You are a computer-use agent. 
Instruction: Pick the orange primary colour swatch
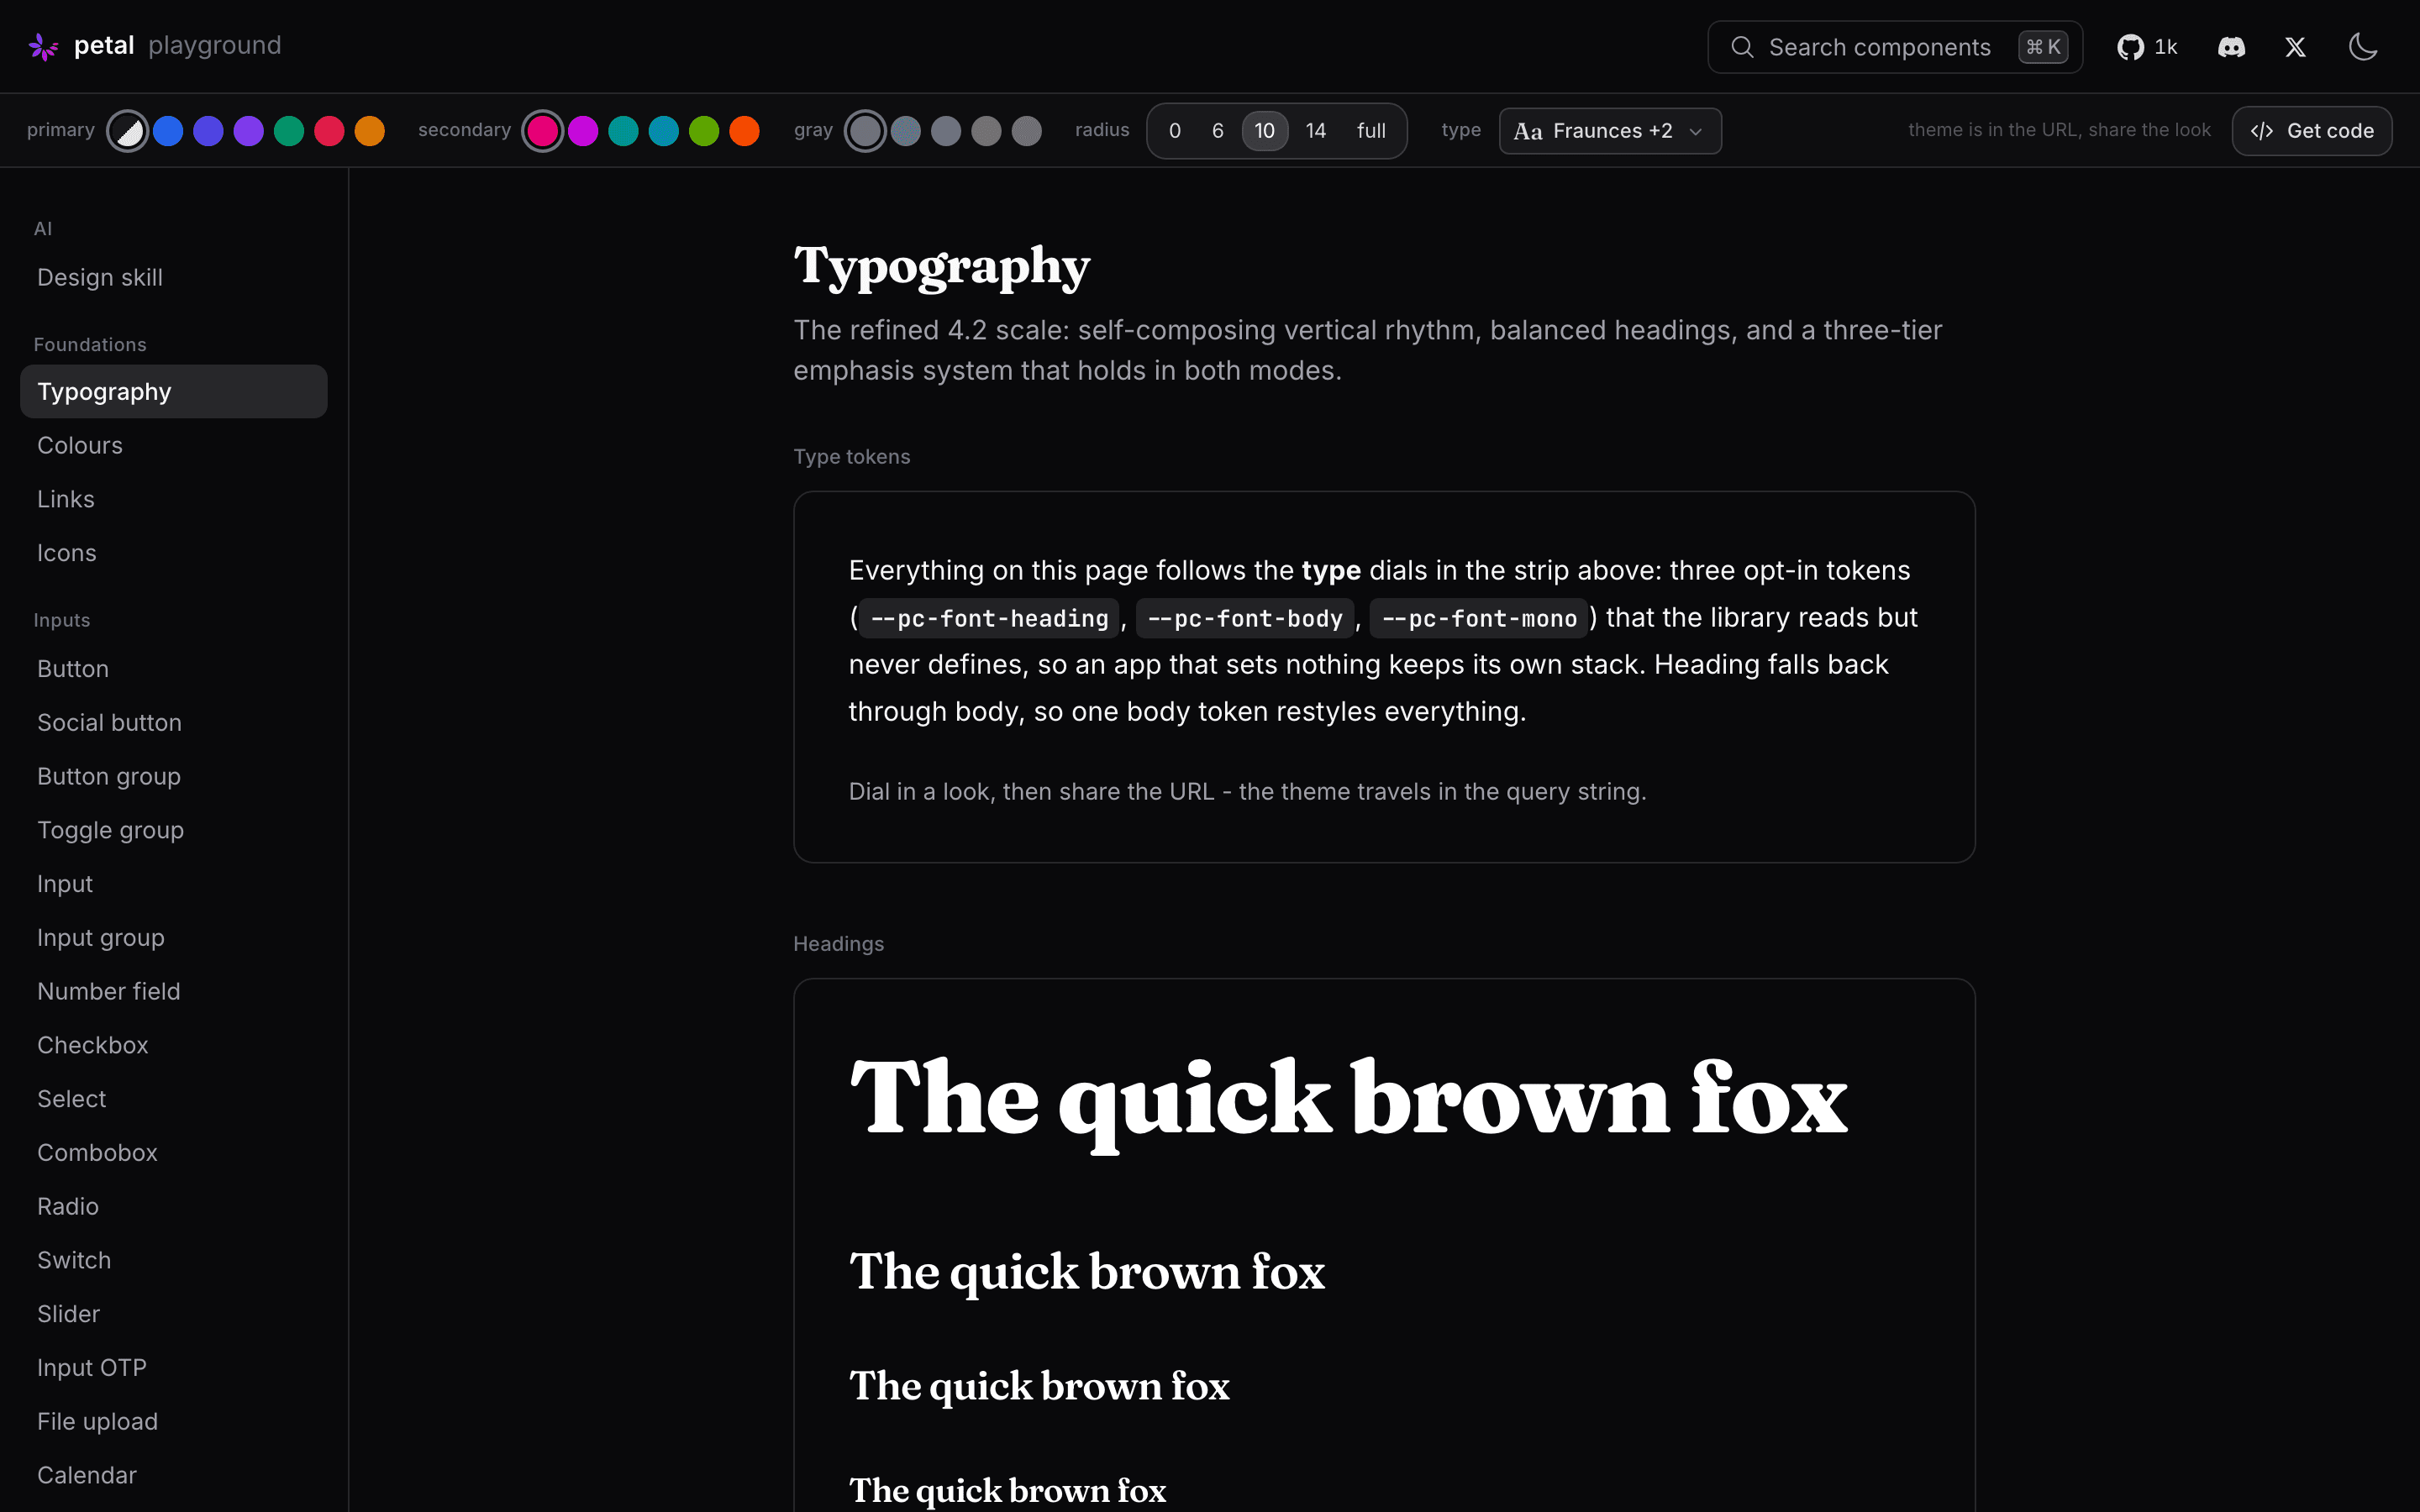point(370,131)
